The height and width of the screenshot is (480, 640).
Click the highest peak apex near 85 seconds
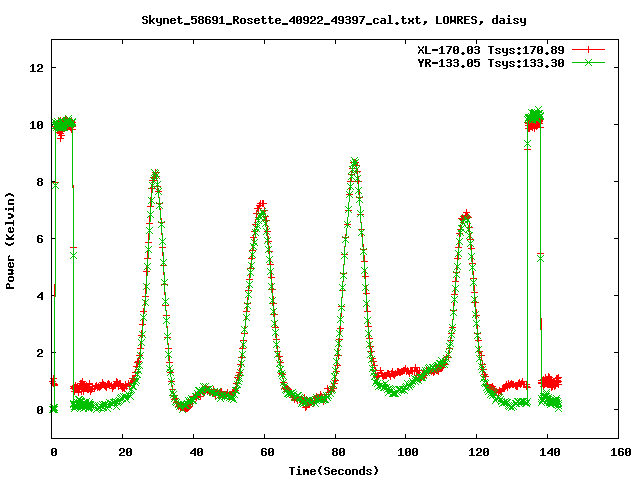(354, 162)
